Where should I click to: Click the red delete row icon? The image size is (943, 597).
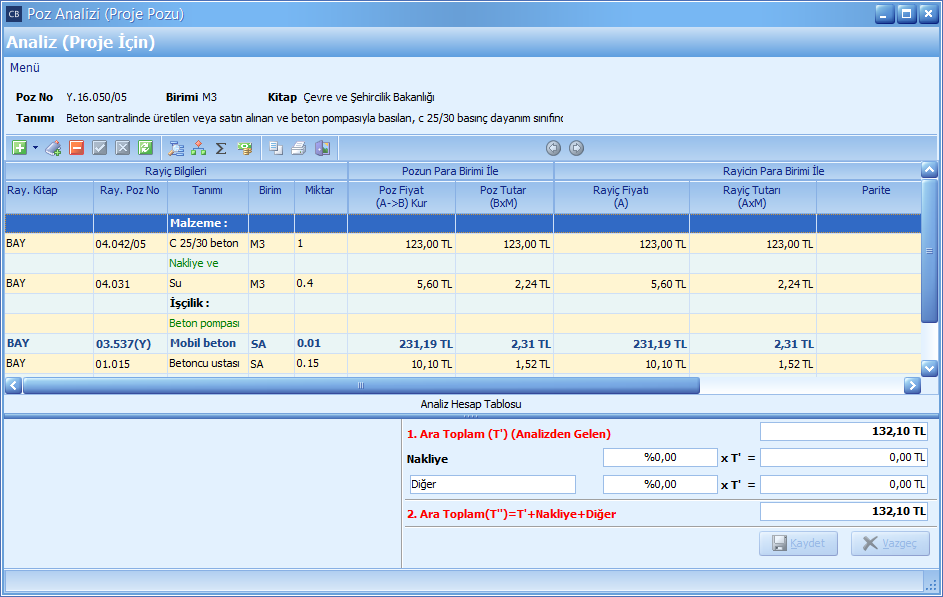[x=77, y=148]
